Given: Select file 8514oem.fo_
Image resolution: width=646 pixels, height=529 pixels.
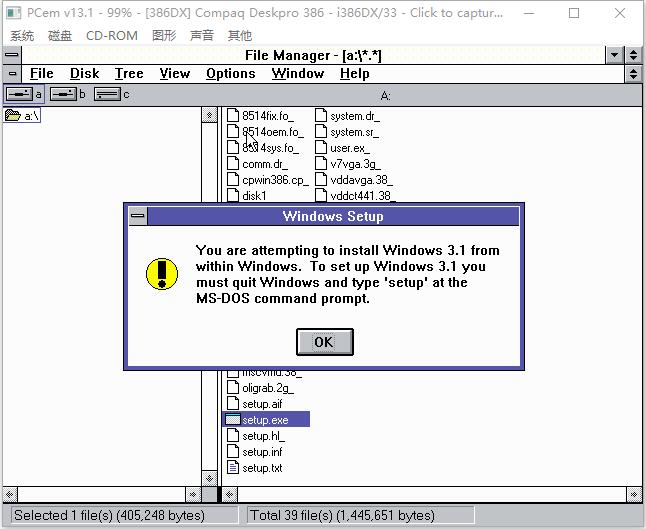Looking at the screenshot, I should 266,132.
